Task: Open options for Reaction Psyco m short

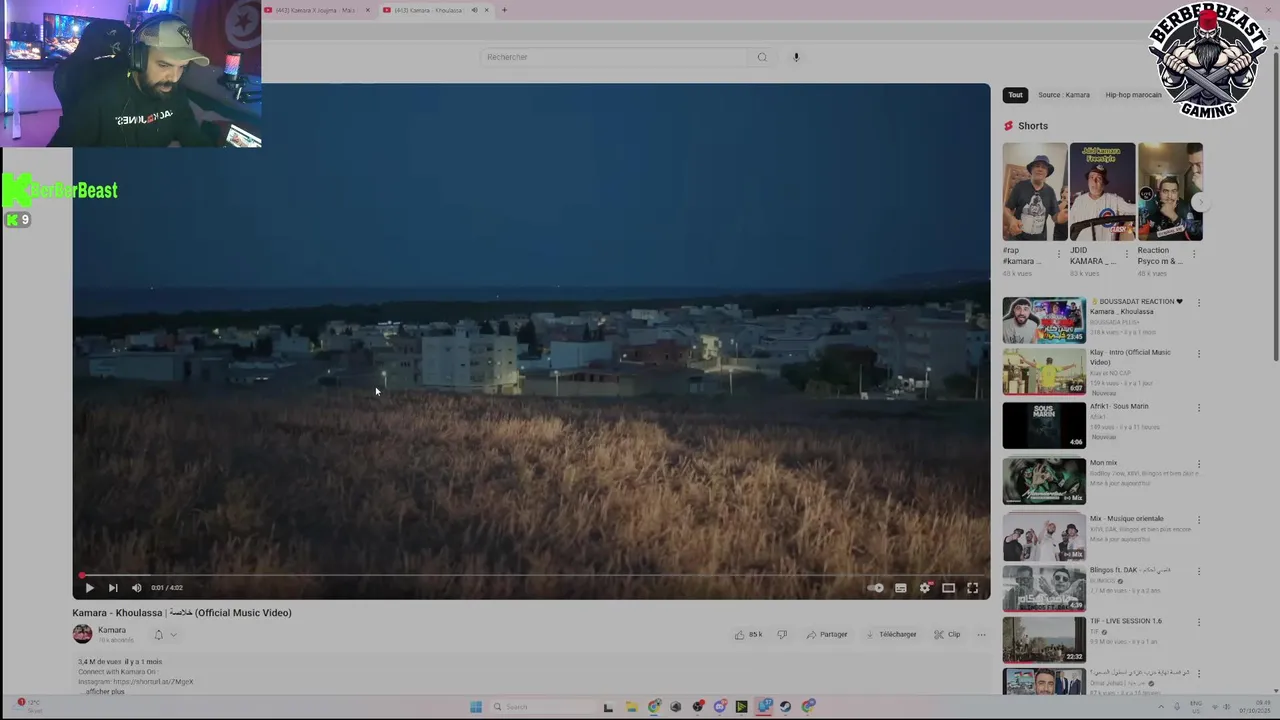Action: (x=1193, y=254)
